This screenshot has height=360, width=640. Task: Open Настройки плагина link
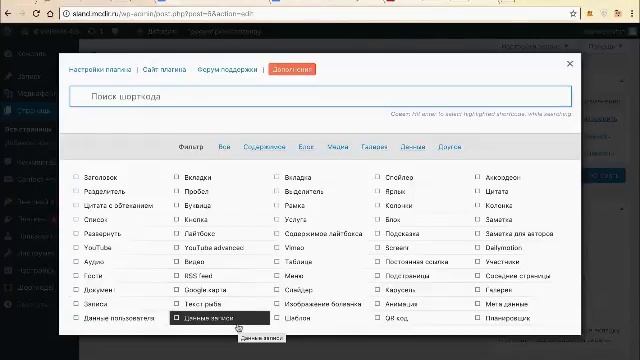(100, 70)
